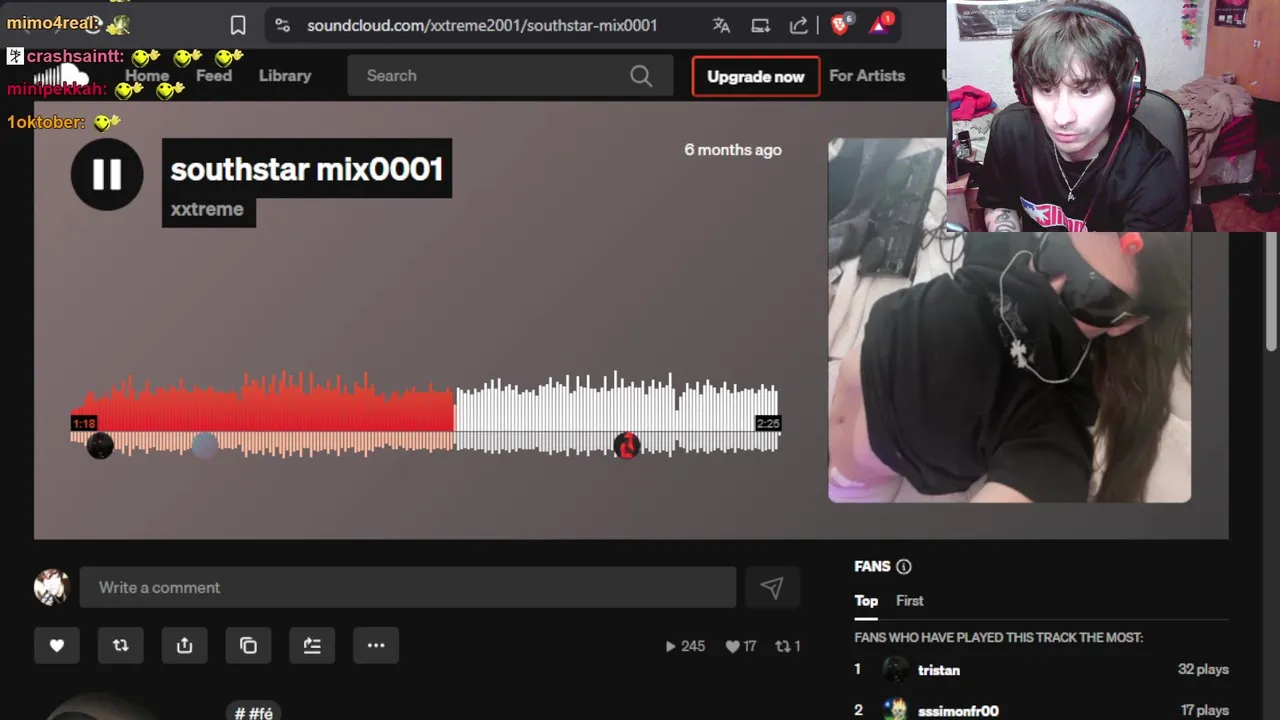
Task: Click Upgrade now button
Action: (x=756, y=76)
